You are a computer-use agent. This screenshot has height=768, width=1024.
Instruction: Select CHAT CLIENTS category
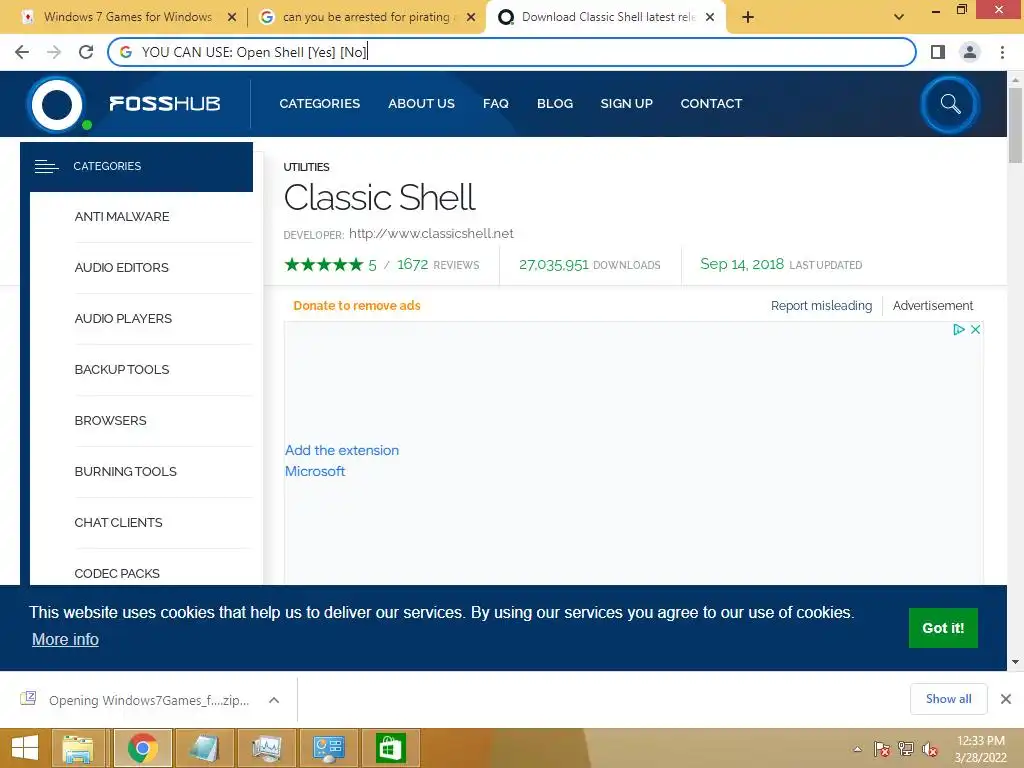click(x=118, y=522)
